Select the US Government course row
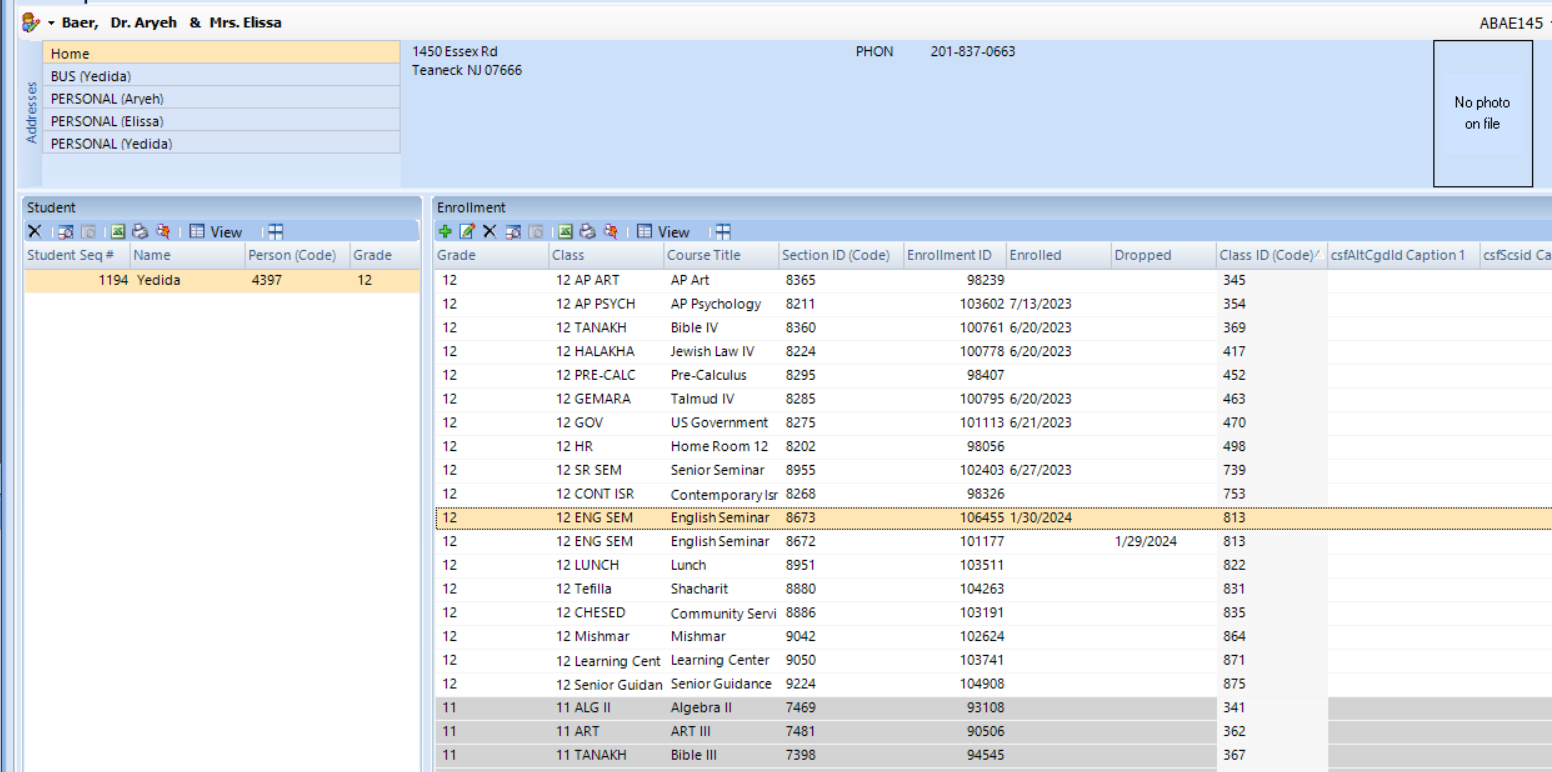Image resolution: width=1552 pixels, height=772 pixels. 993,423
